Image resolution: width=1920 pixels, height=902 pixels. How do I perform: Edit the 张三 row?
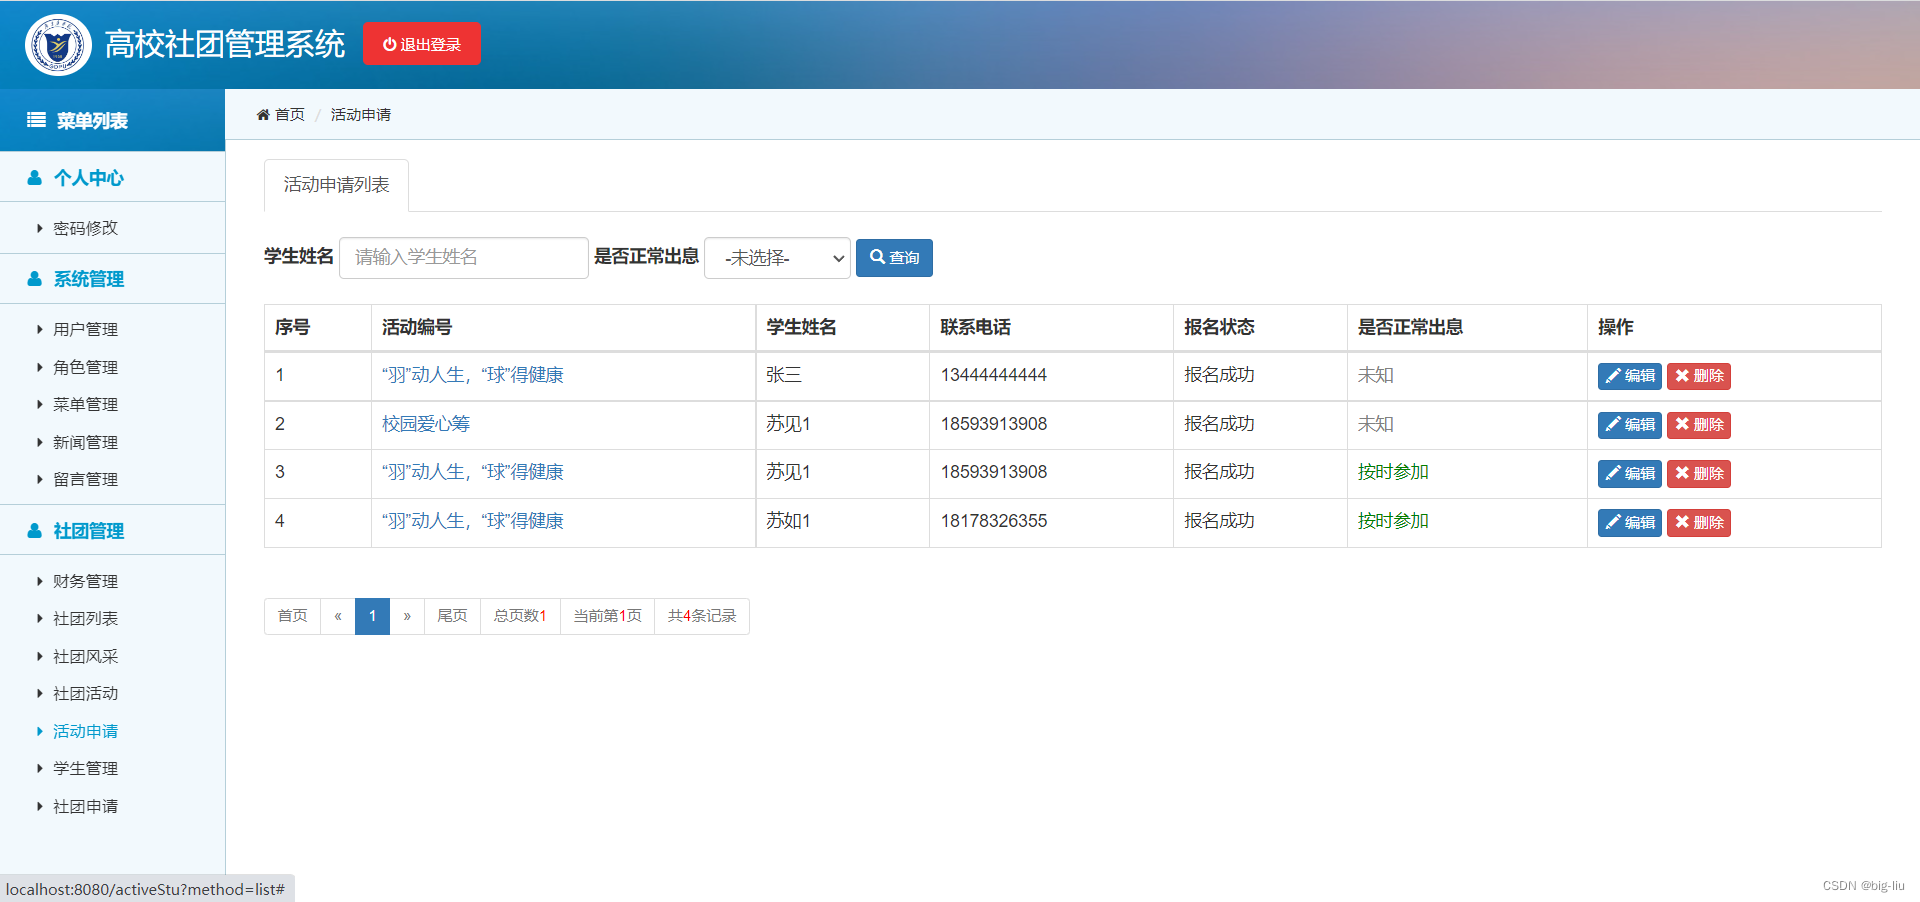[1629, 376]
